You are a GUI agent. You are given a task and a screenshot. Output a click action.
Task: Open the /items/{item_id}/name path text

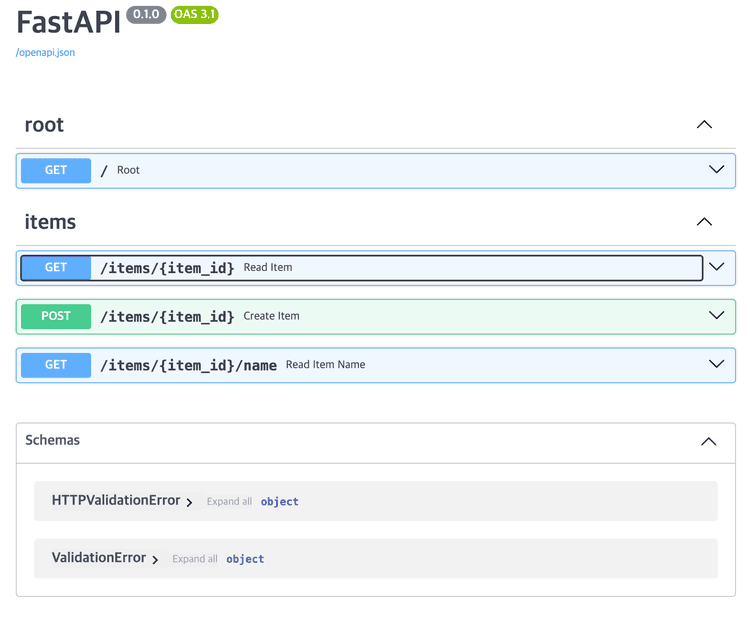188,365
